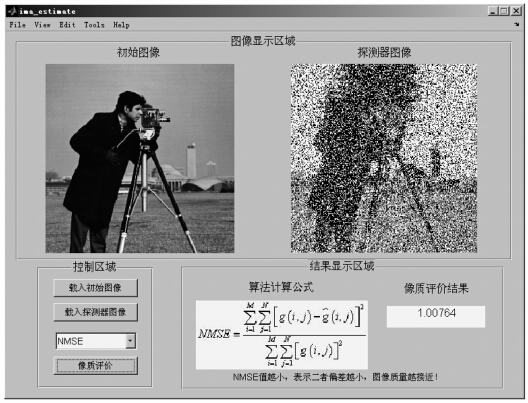528x403 pixels.
Task: Click the NMSE formula image
Action: tap(282, 335)
